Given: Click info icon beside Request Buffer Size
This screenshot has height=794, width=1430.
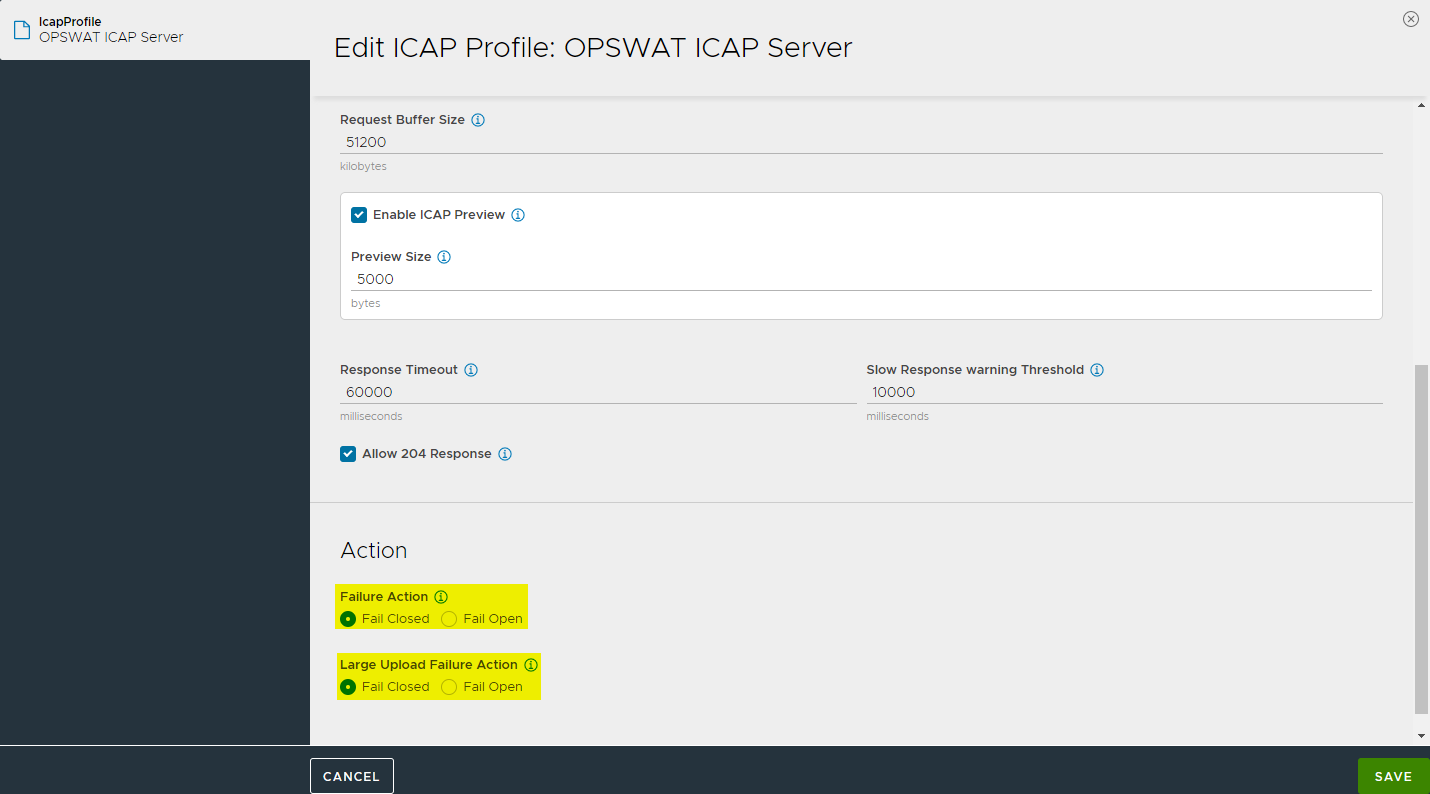Looking at the screenshot, I should tap(478, 120).
